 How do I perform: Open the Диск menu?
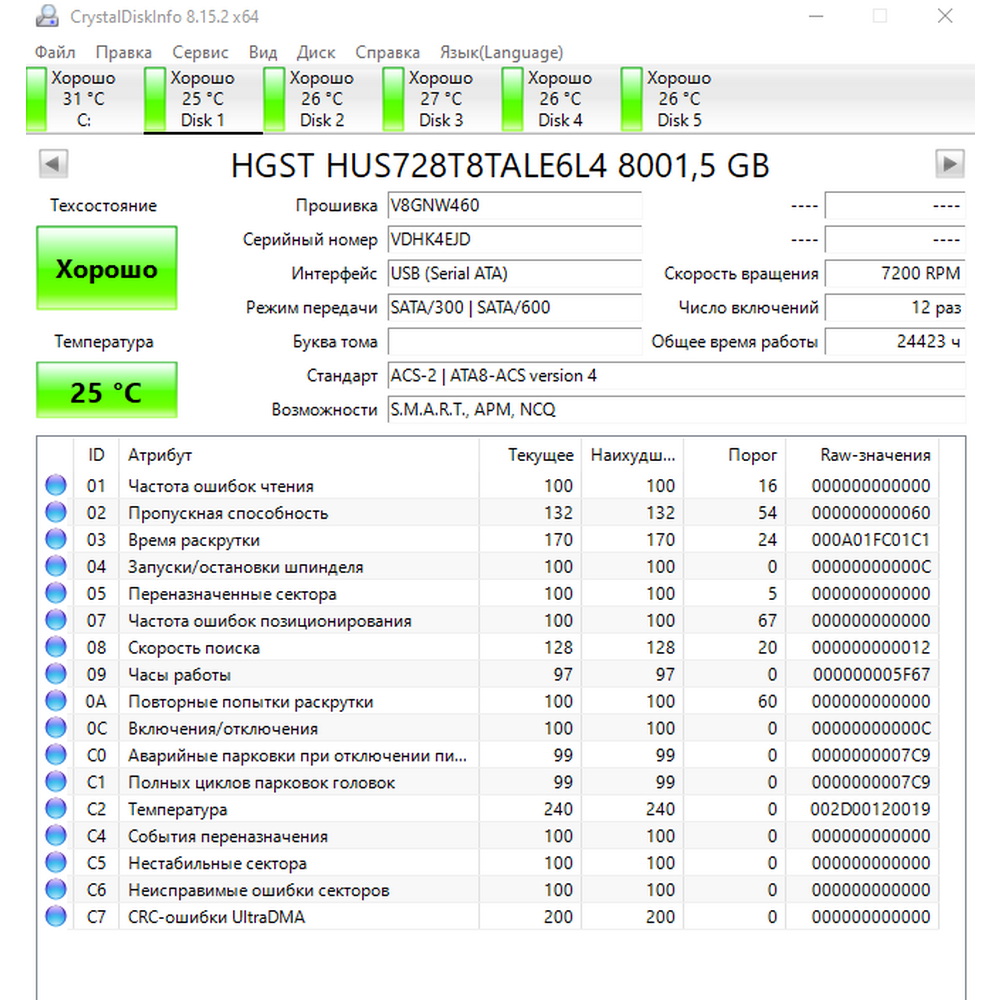pos(316,52)
